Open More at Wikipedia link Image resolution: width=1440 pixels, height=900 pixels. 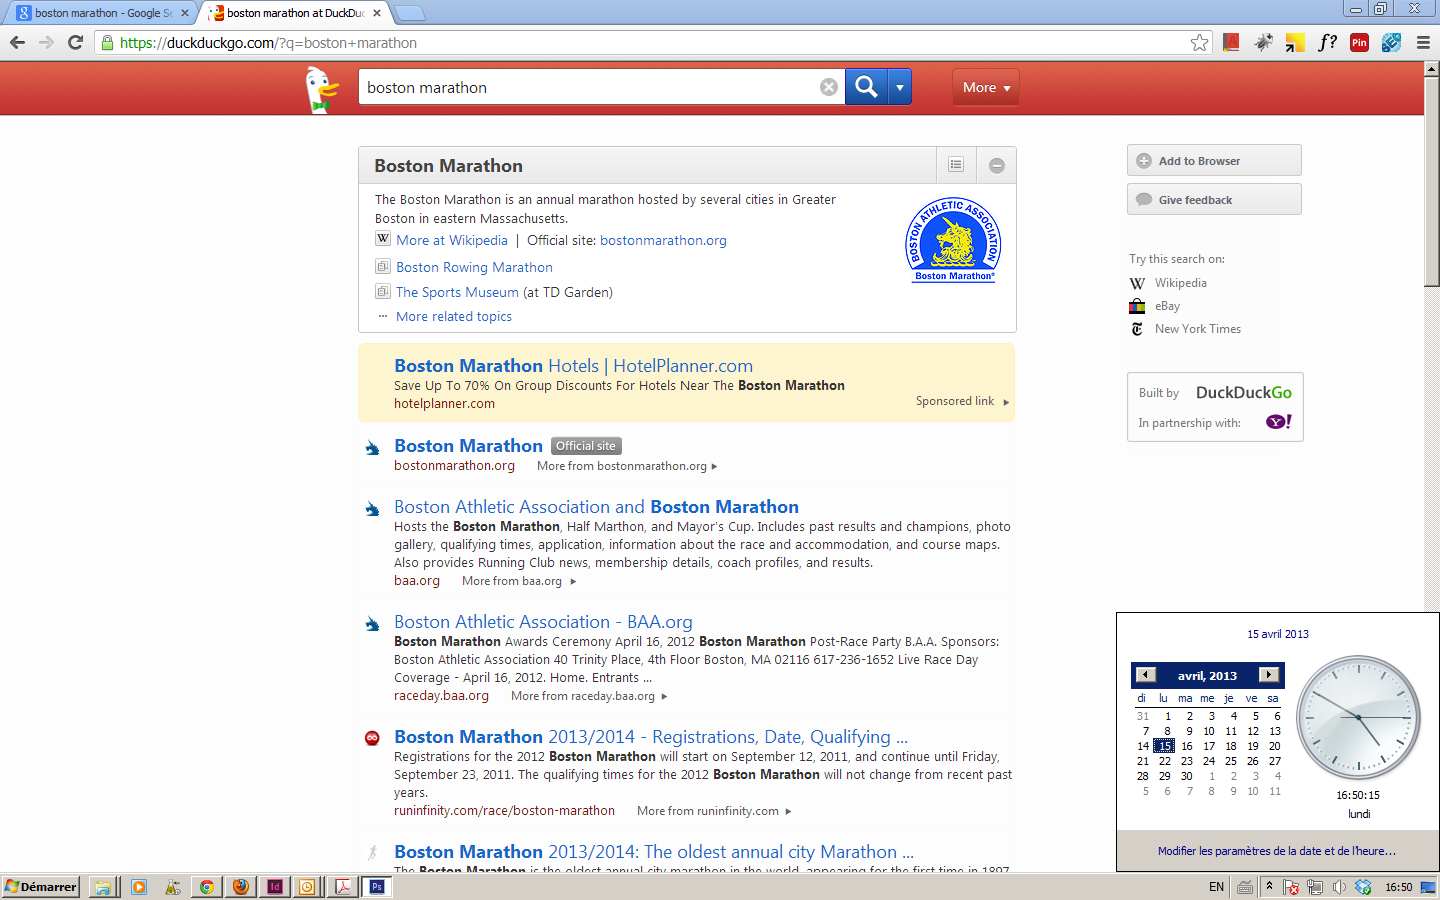pyautogui.click(x=452, y=240)
